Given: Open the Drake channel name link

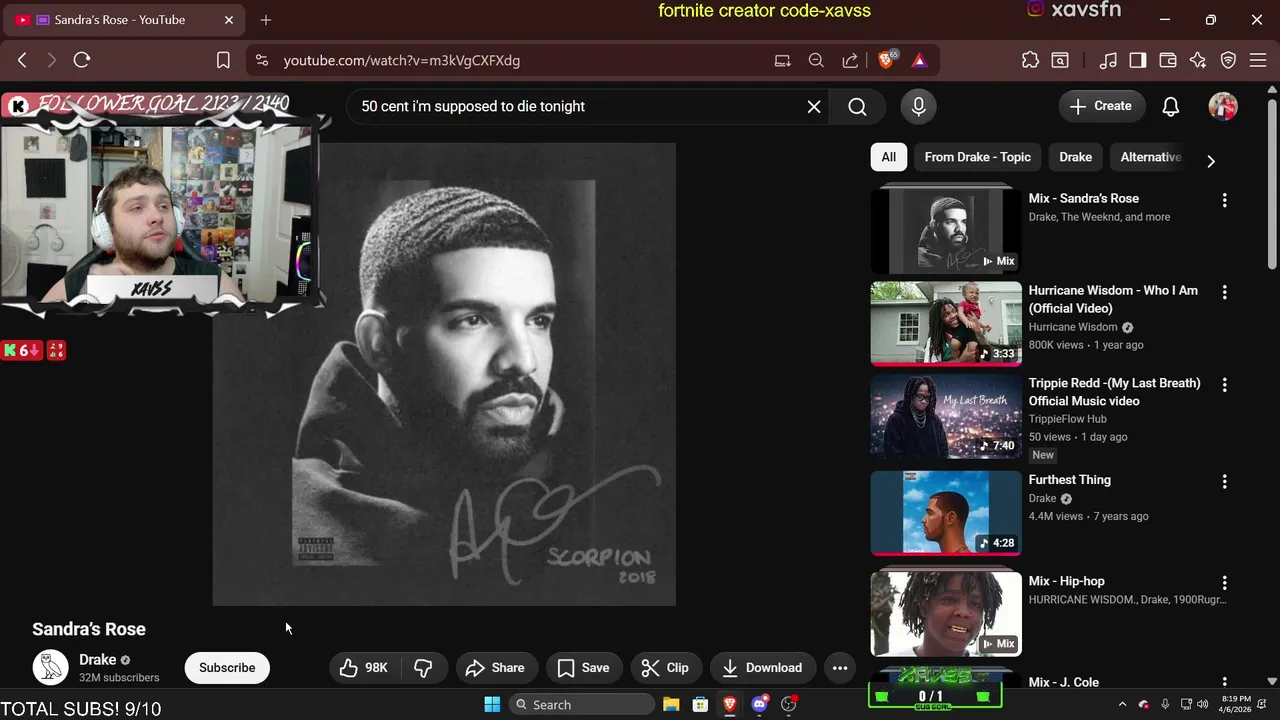Looking at the screenshot, I should click(x=97, y=660).
